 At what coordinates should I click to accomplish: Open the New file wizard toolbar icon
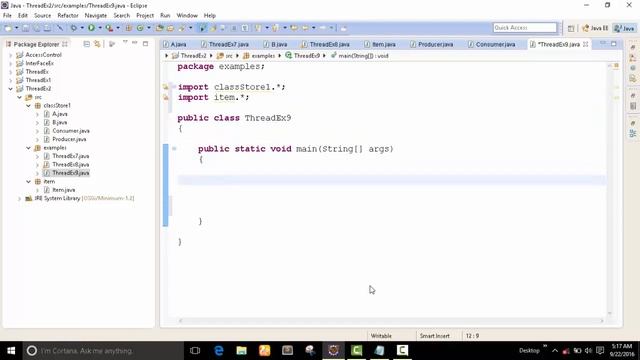click(x=8, y=28)
